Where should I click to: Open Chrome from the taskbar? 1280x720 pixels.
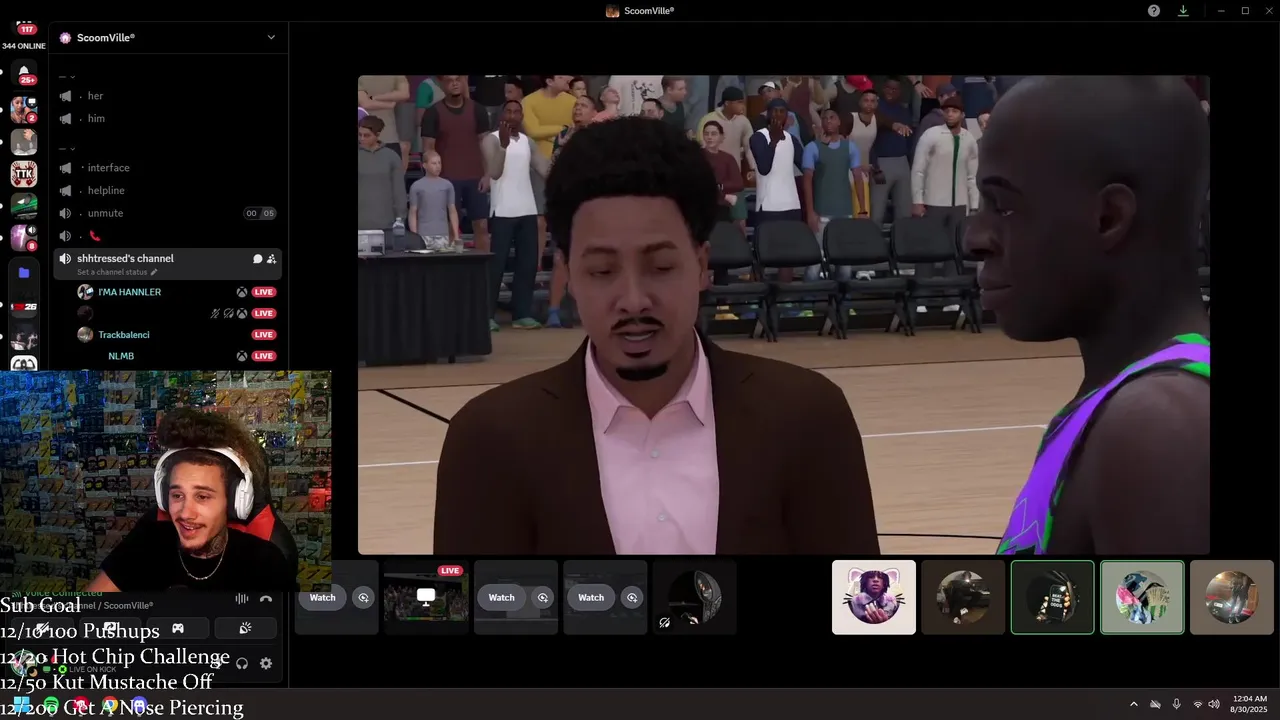pyautogui.click(x=110, y=705)
